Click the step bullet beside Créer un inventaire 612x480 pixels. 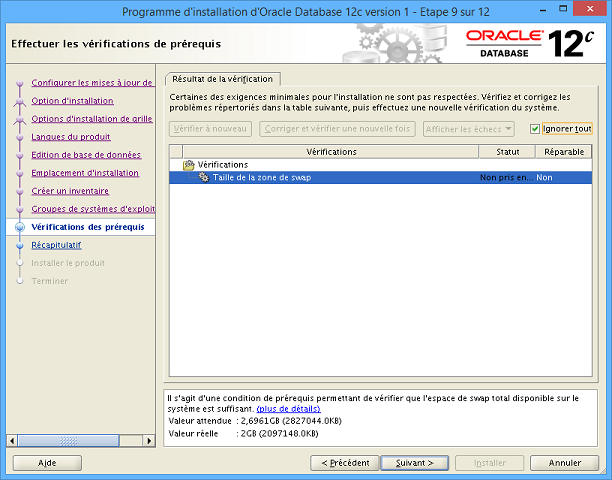[20, 191]
